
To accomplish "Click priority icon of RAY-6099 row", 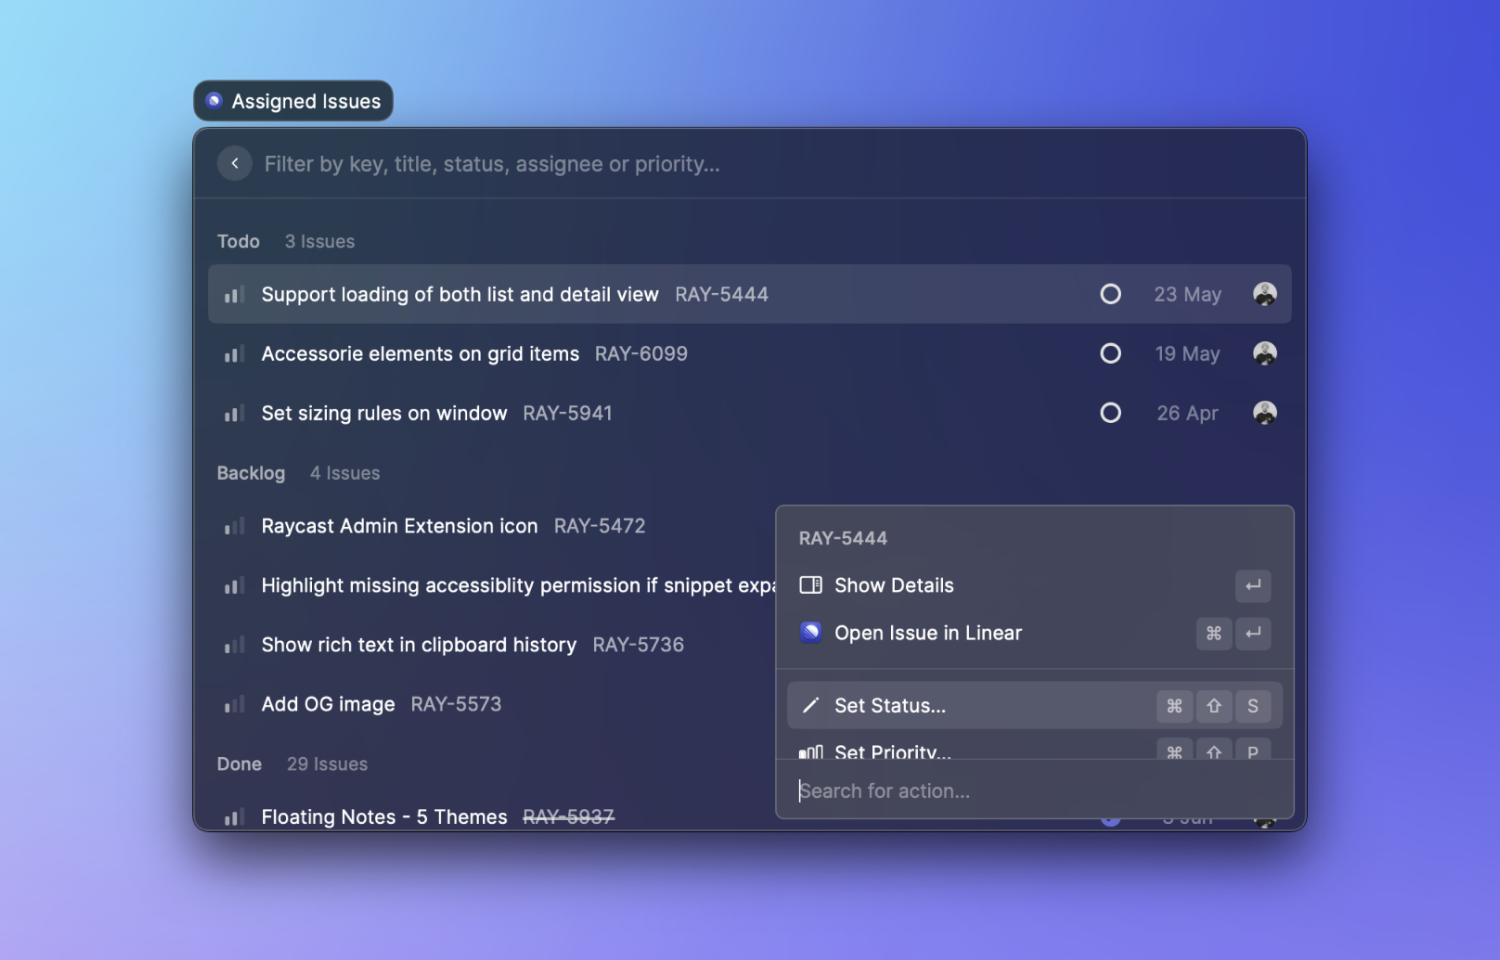I will click(234, 354).
